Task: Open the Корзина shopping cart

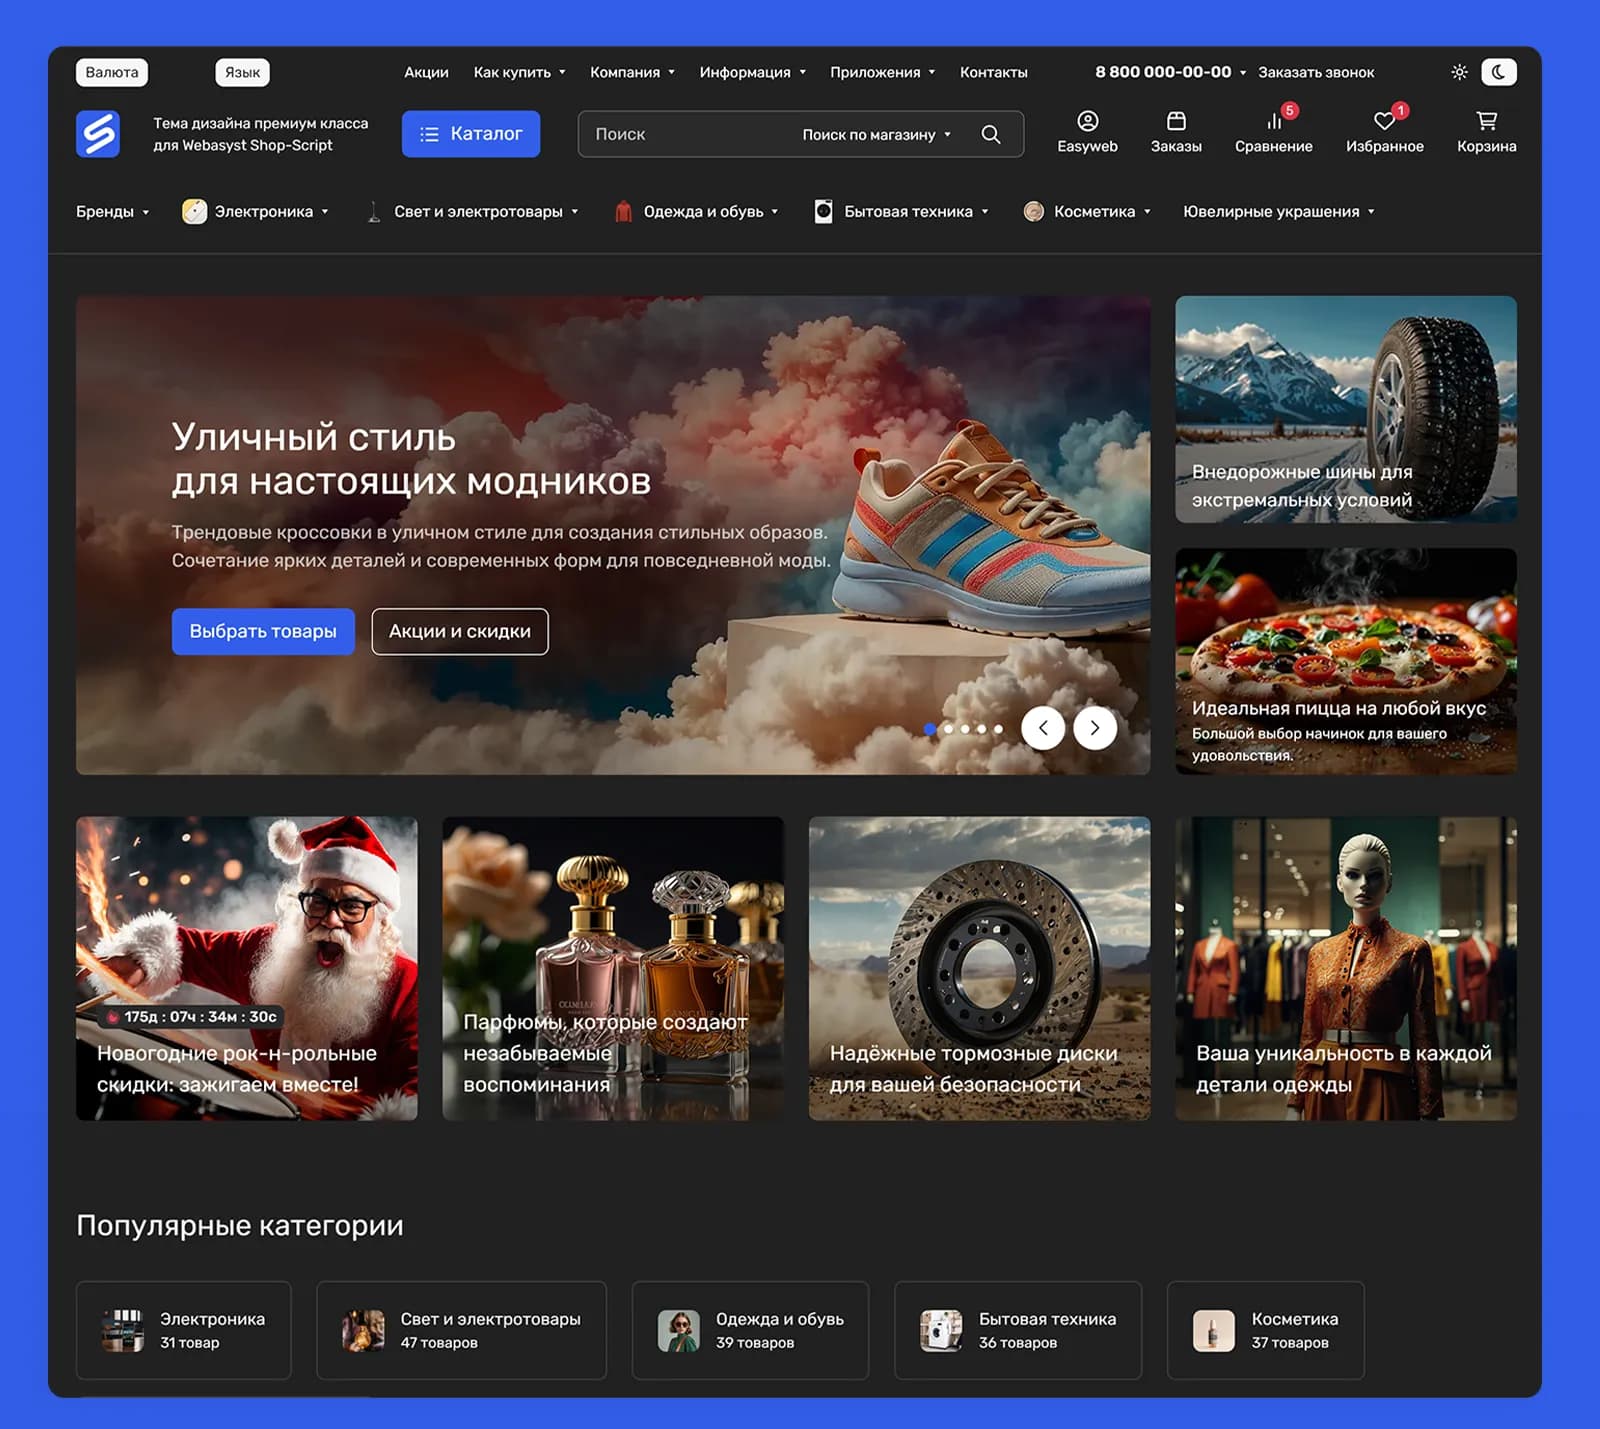Action: (1487, 122)
